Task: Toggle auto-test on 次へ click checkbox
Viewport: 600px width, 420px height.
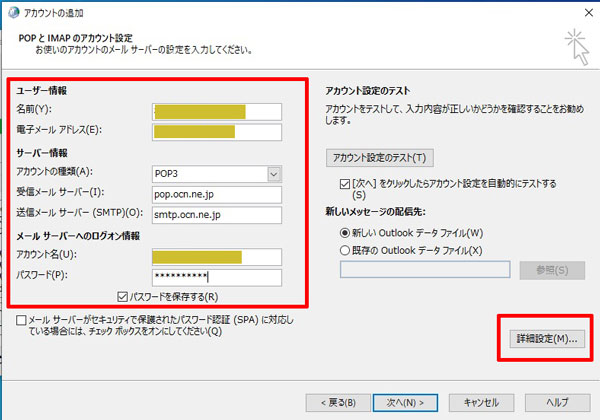Action: coord(344,184)
